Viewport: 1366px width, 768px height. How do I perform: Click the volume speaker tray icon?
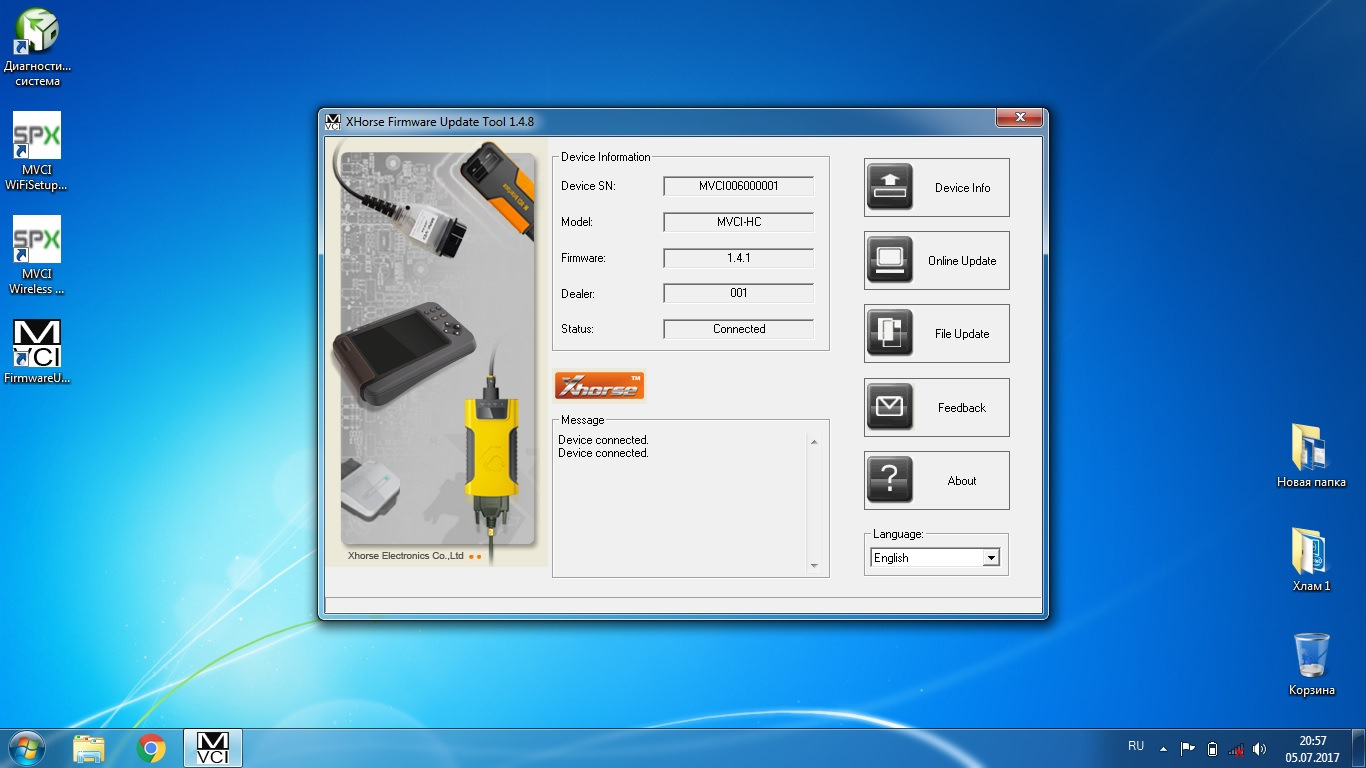click(x=1260, y=748)
